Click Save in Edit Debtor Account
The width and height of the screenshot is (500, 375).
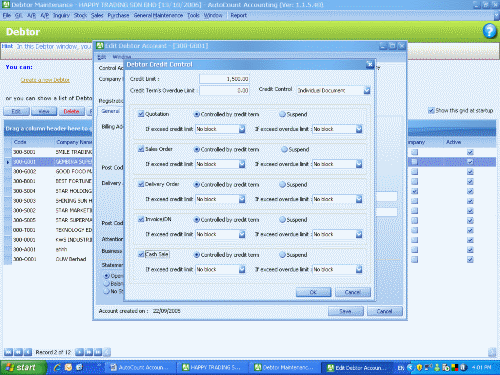click(x=346, y=311)
